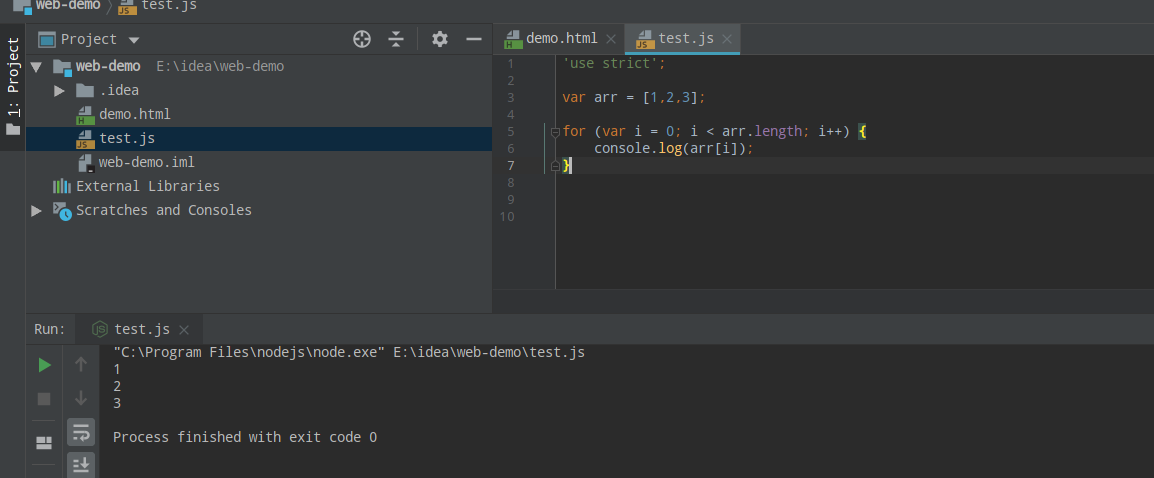Expand Scratches and Consoles node
The height and width of the screenshot is (478, 1154).
36,211
